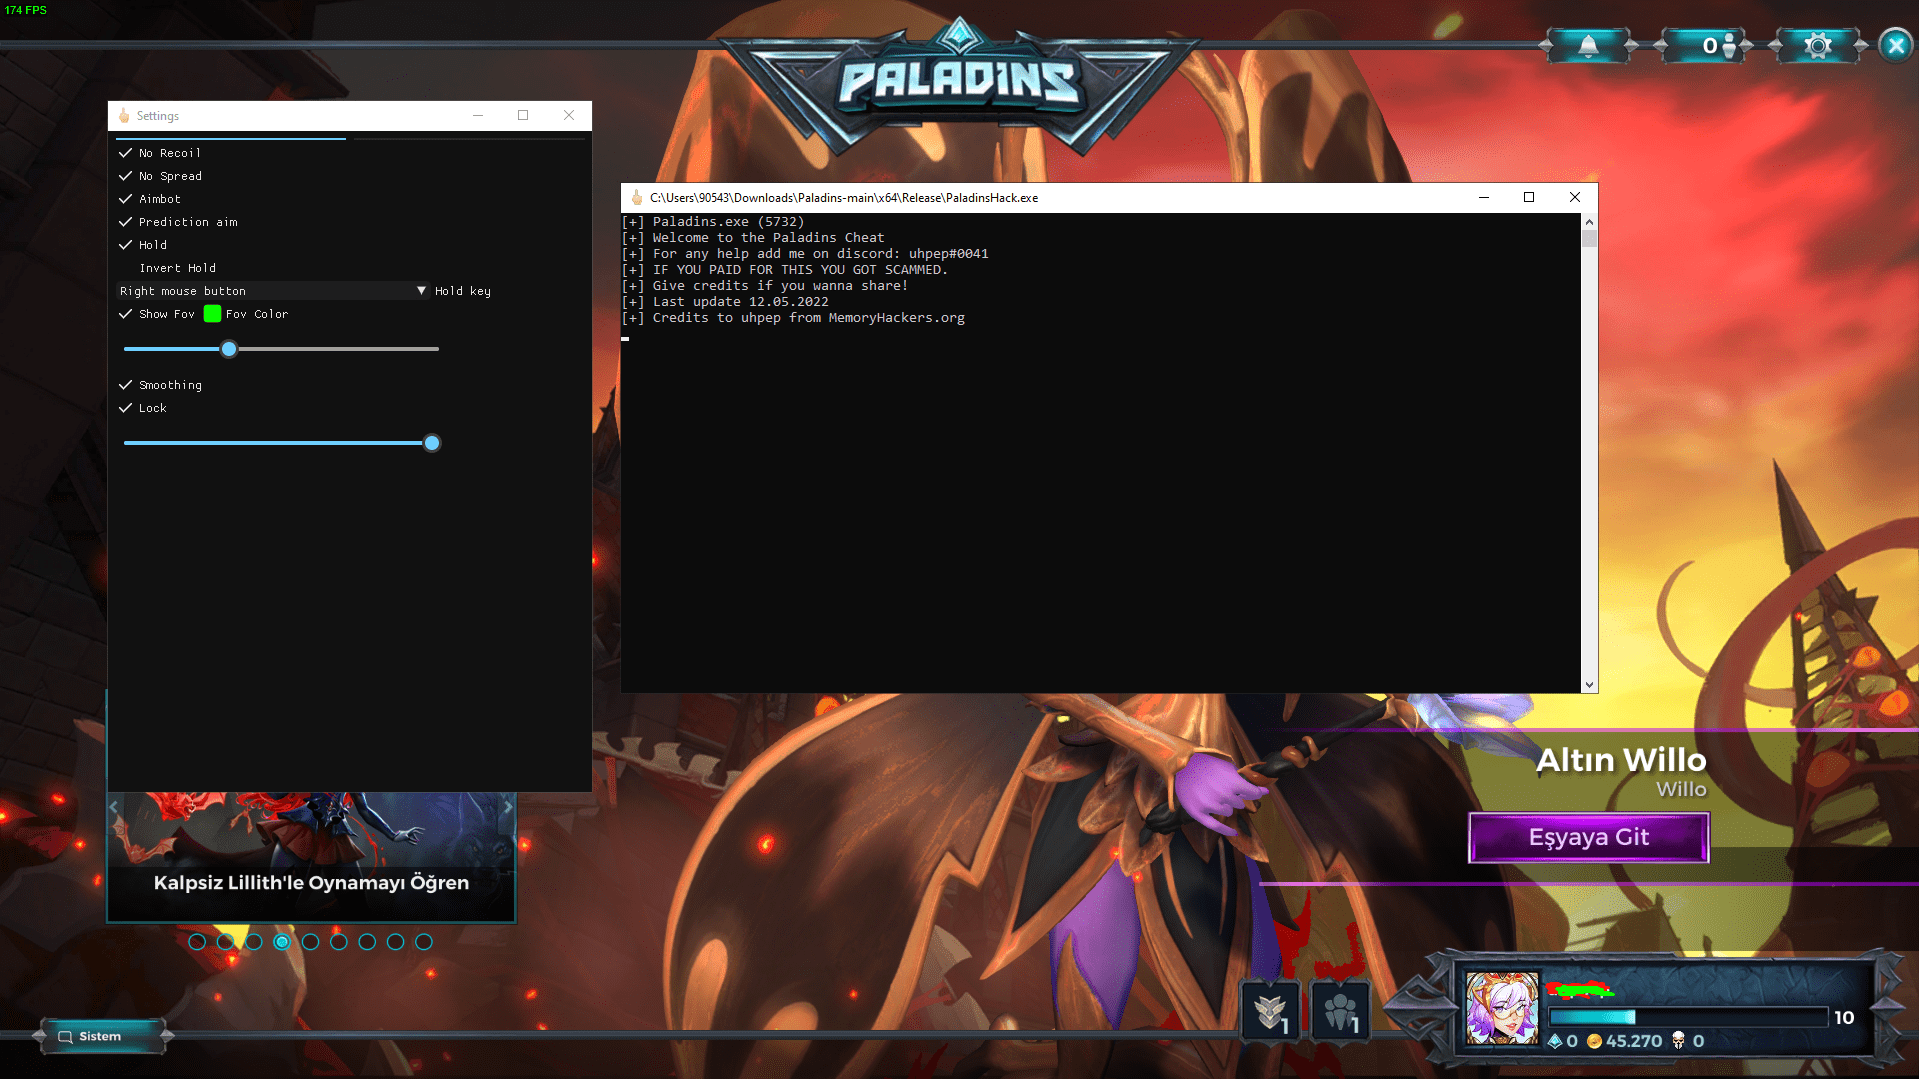
Task: Disable the Smoothing checkbox
Action: [126, 385]
